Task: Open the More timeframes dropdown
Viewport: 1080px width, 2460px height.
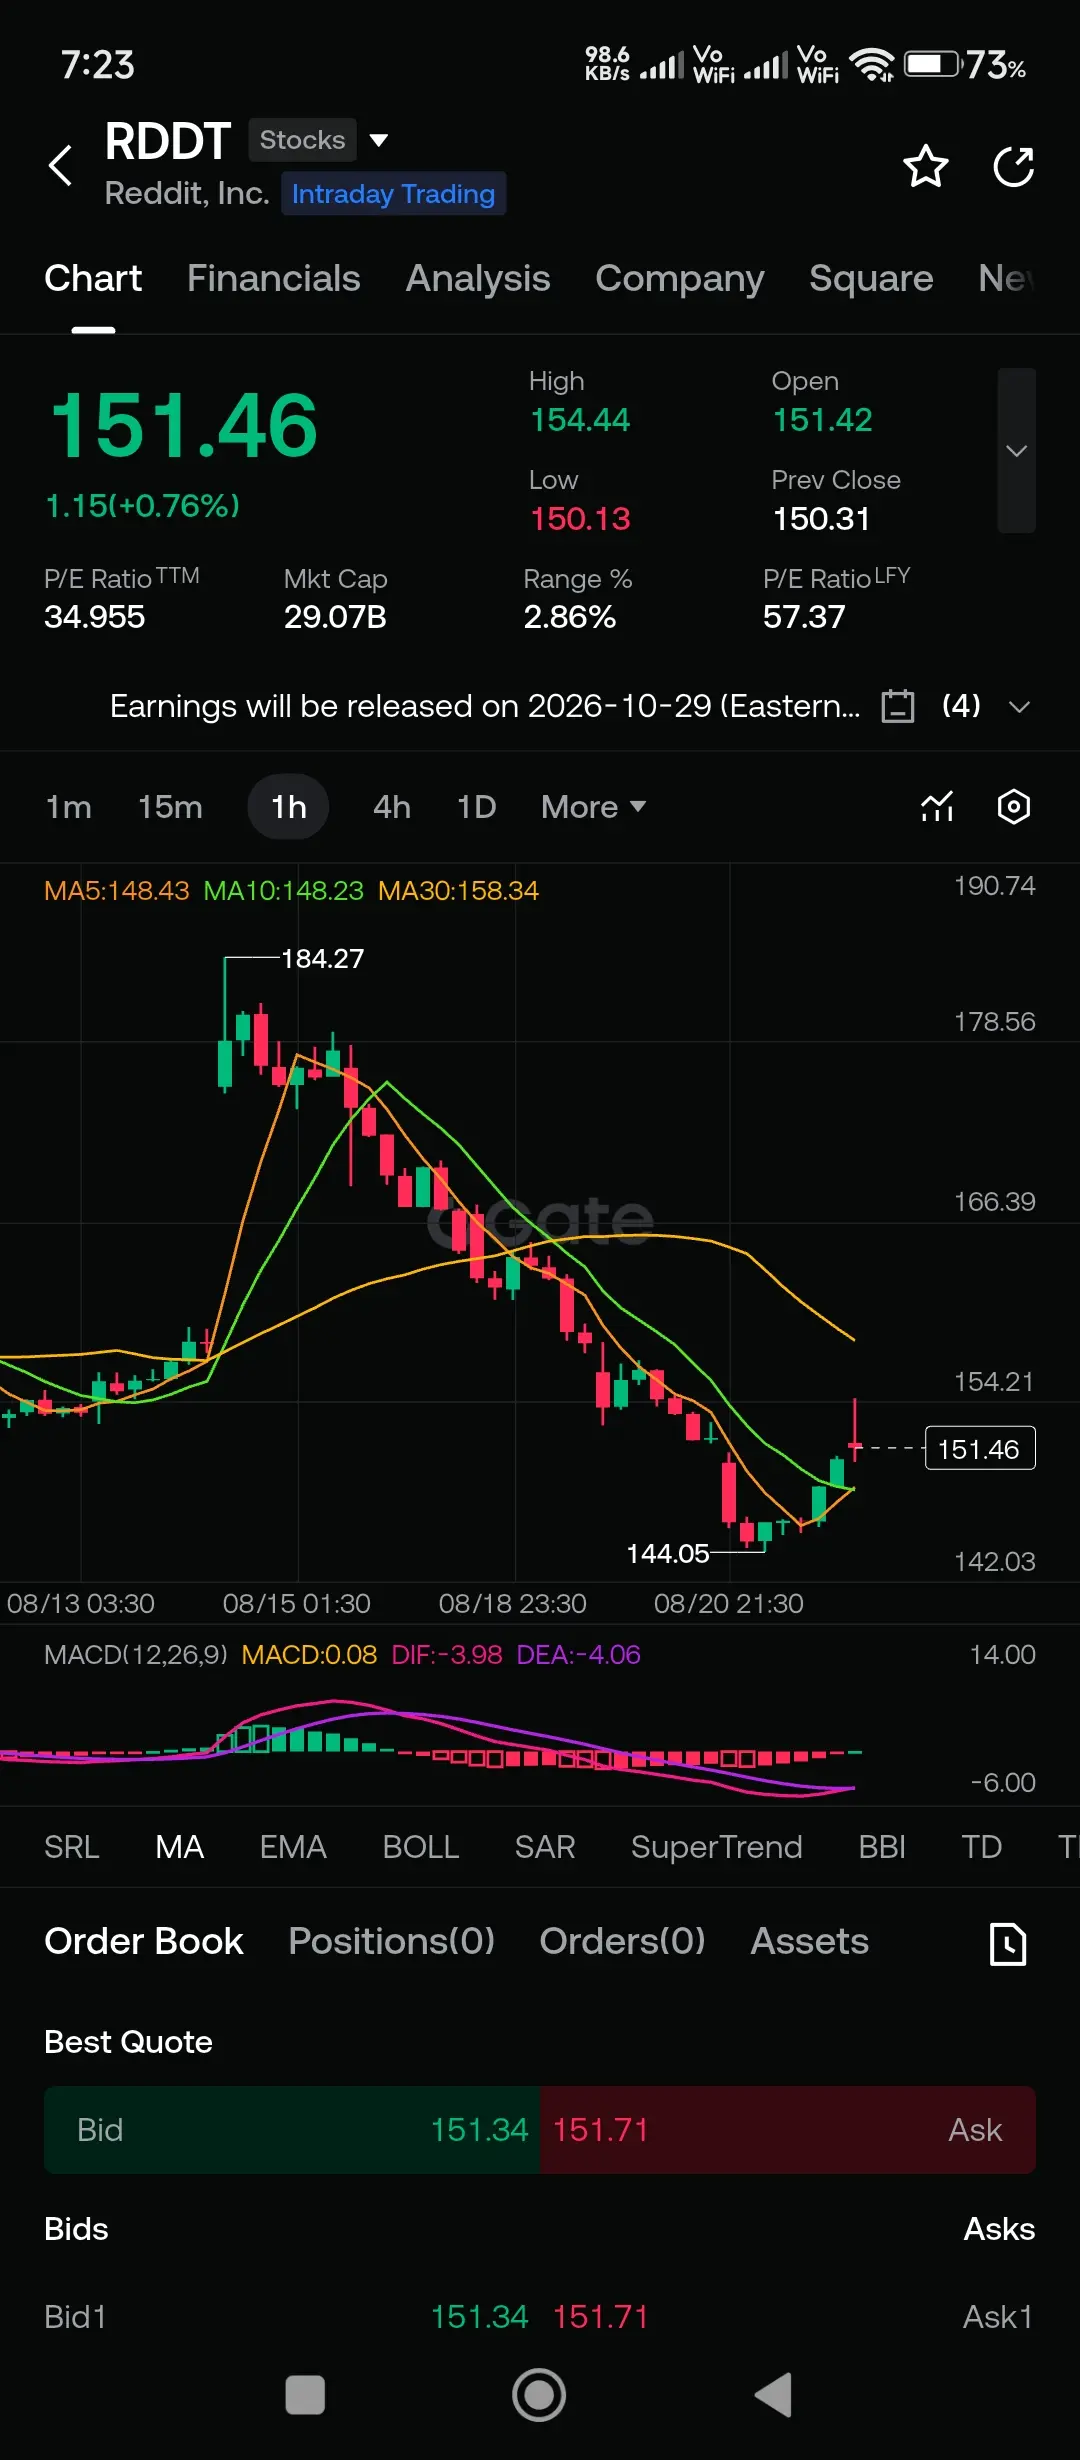Action: click(x=593, y=807)
